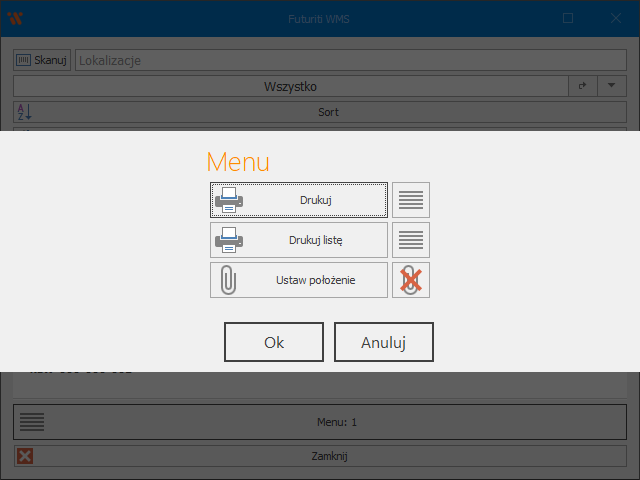The width and height of the screenshot is (640, 480).
Task: Click the crossed-out paperclip icon
Action: (x=410, y=280)
